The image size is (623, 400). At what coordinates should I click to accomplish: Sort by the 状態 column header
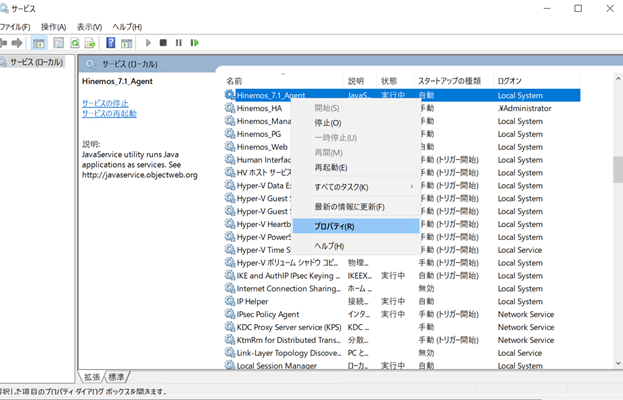395,81
